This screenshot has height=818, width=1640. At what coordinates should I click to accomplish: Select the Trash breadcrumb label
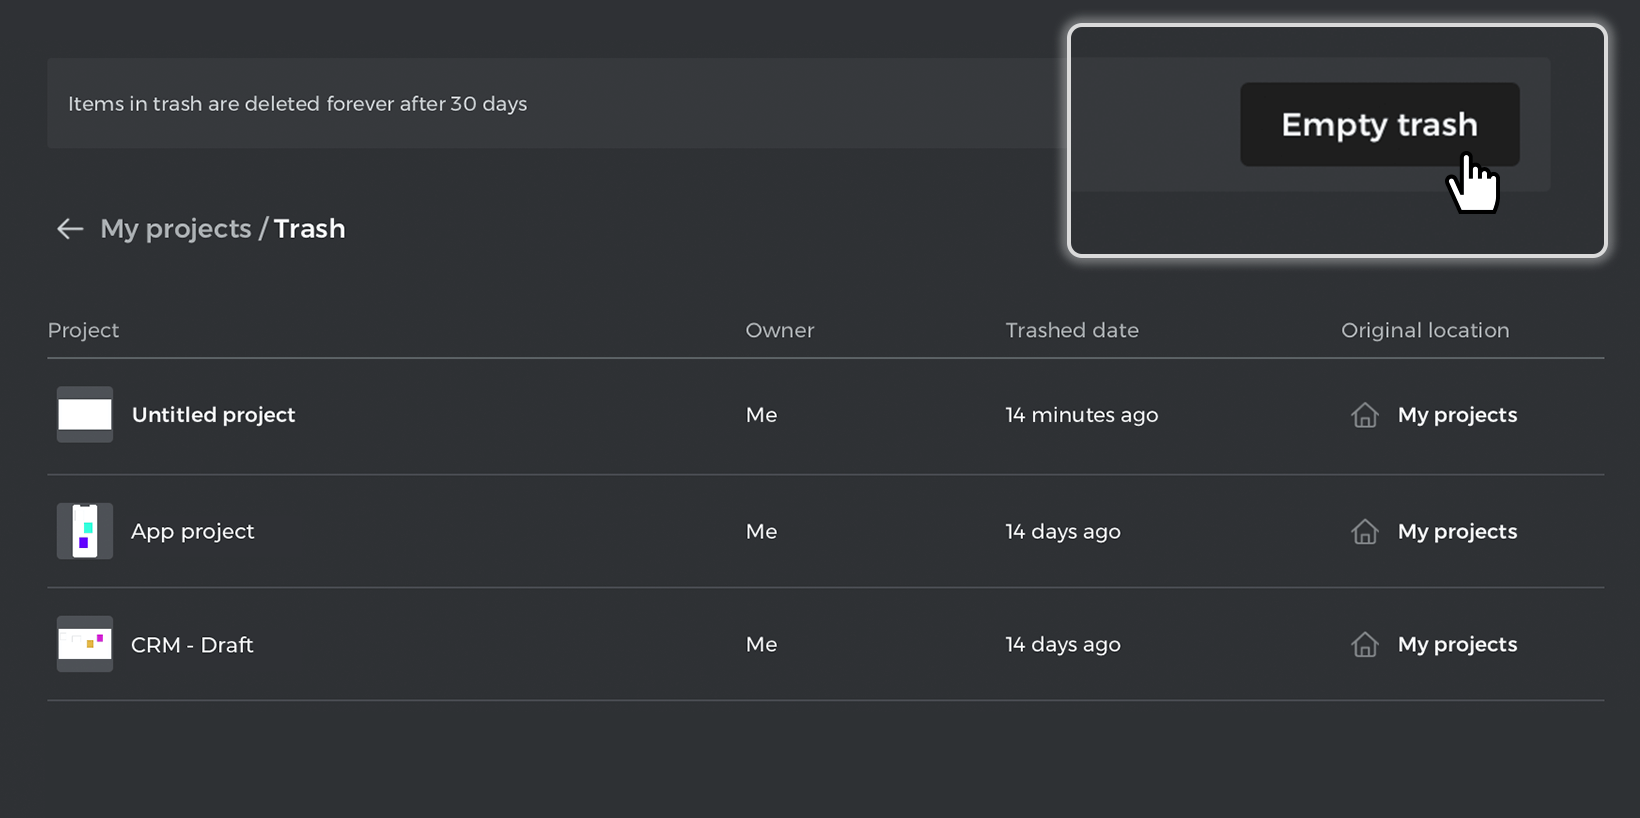pyautogui.click(x=309, y=229)
